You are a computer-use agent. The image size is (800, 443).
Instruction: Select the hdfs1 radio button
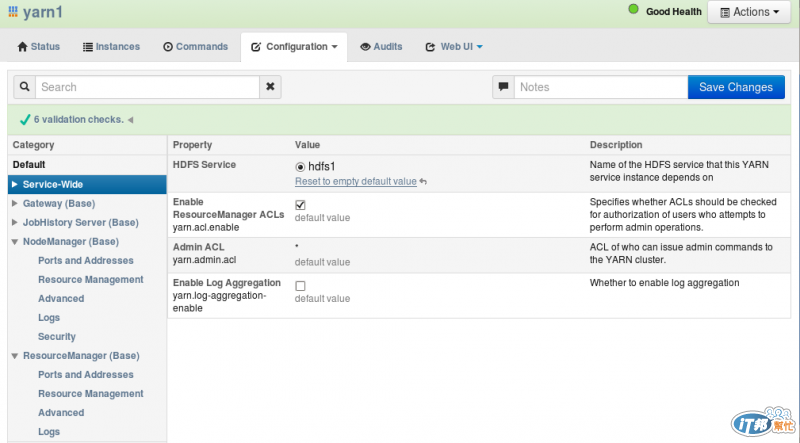point(300,167)
